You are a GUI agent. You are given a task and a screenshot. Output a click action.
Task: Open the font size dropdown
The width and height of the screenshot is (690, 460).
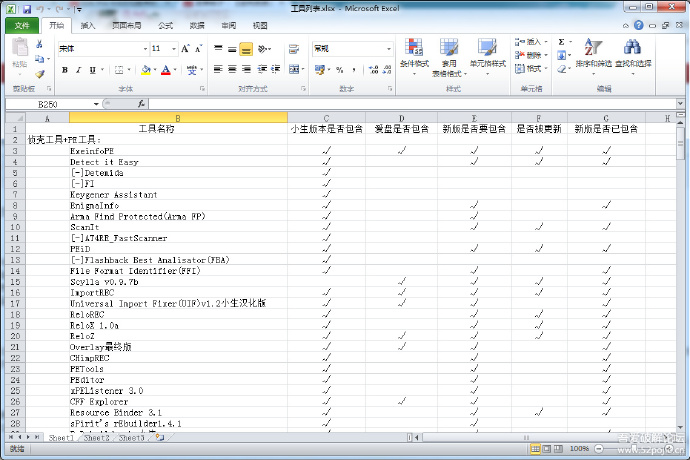click(174, 49)
